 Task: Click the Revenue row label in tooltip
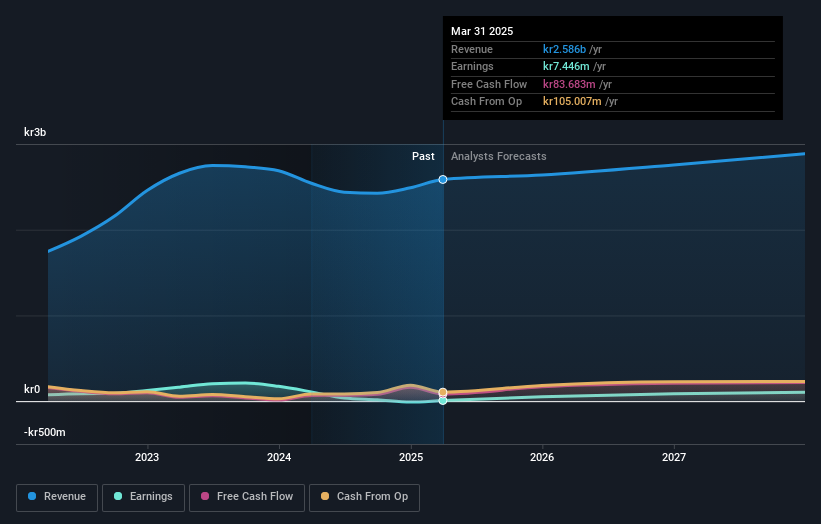click(472, 49)
